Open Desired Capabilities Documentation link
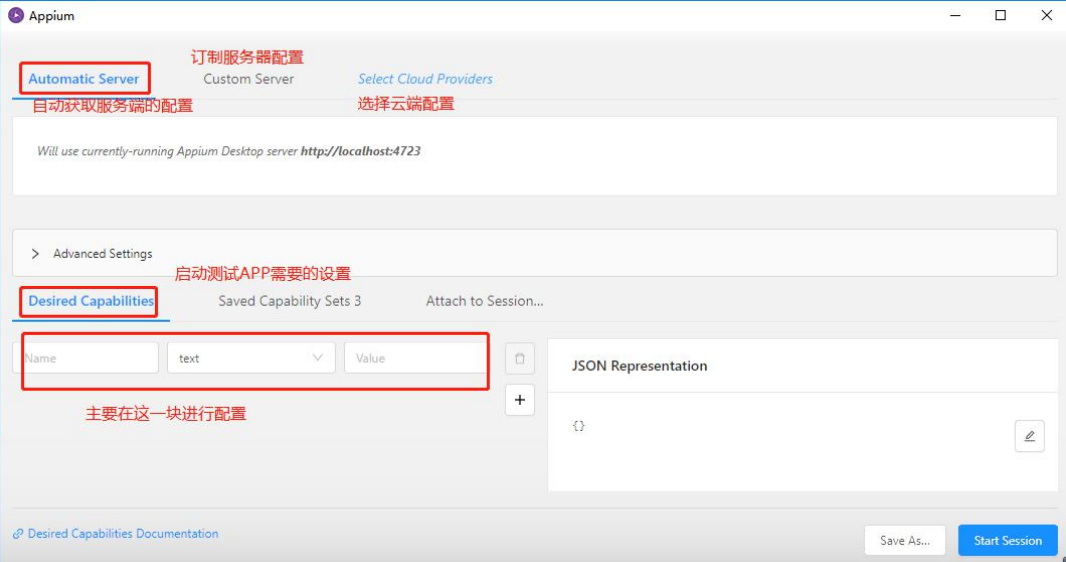The width and height of the screenshot is (1066, 562). point(123,534)
